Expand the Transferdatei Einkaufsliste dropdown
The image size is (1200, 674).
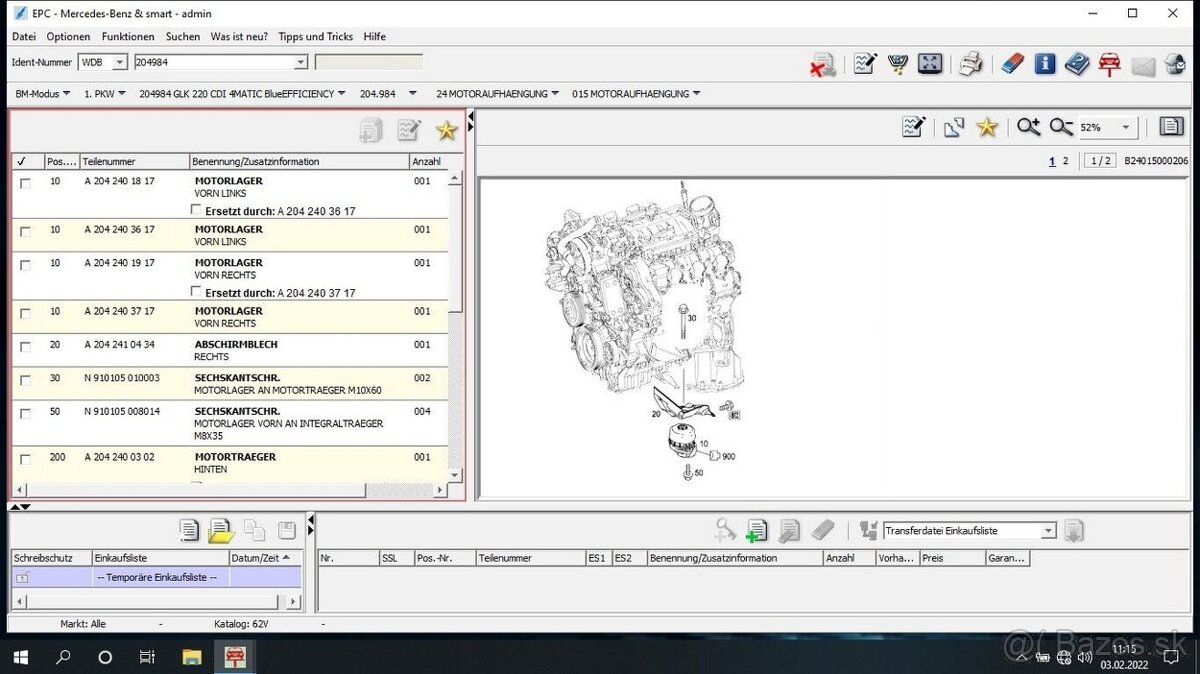point(1048,531)
